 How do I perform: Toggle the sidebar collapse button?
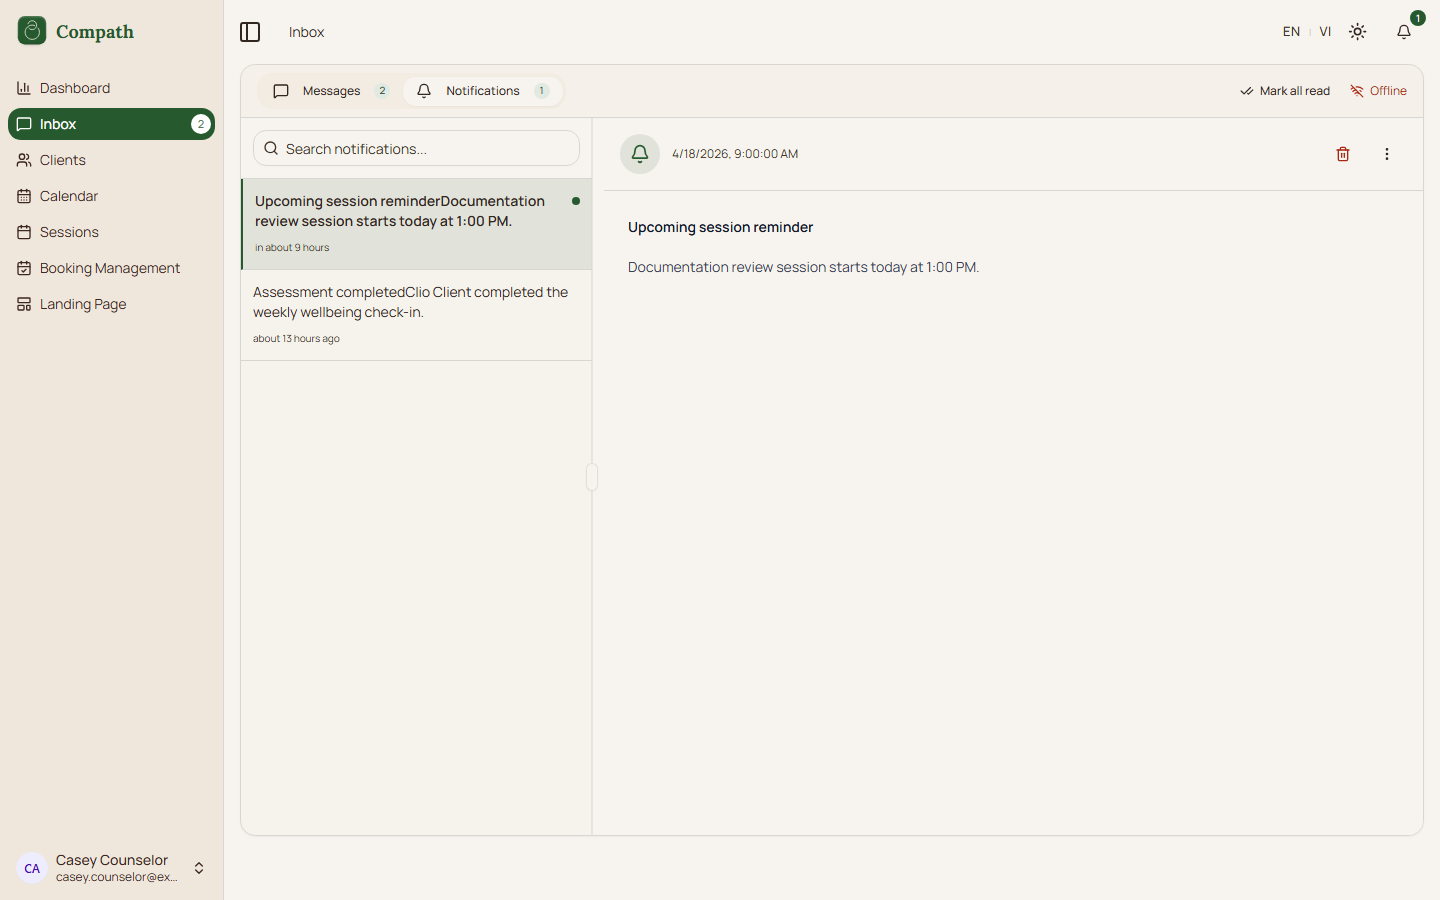250,32
